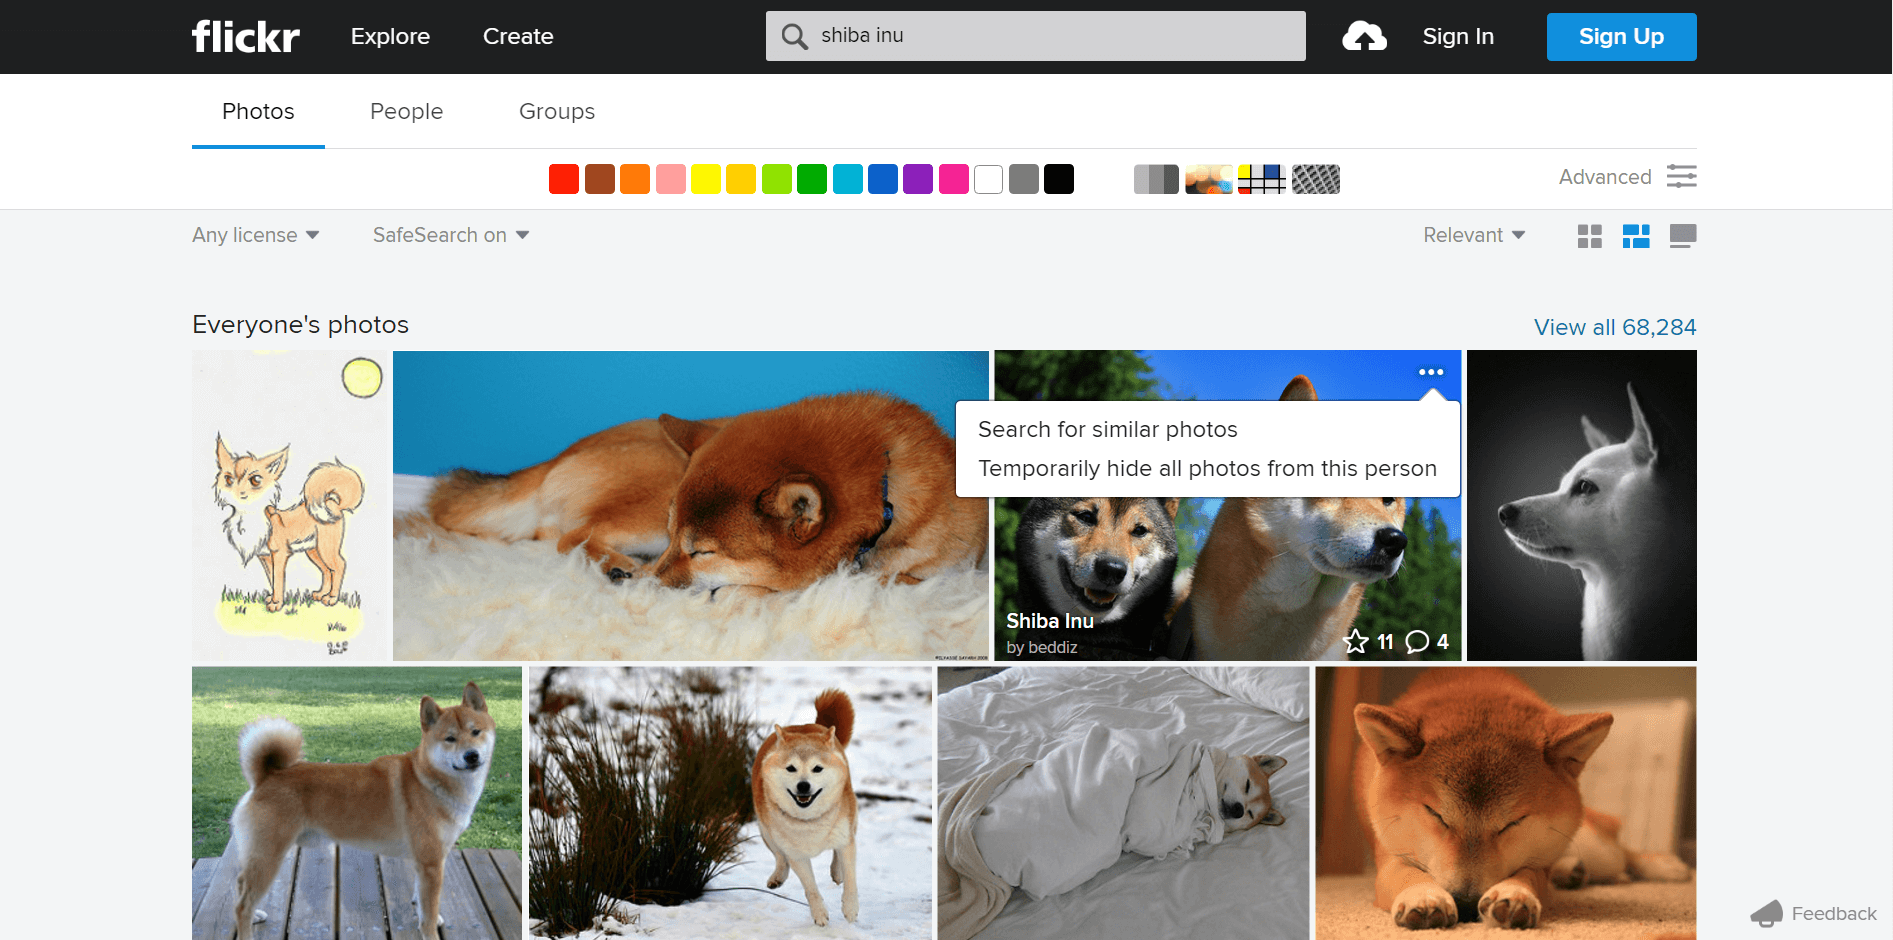The width and height of the screenshot is (1893, 940).
Task: Switch to the Groups tab
Action: (x=557, y=111)
